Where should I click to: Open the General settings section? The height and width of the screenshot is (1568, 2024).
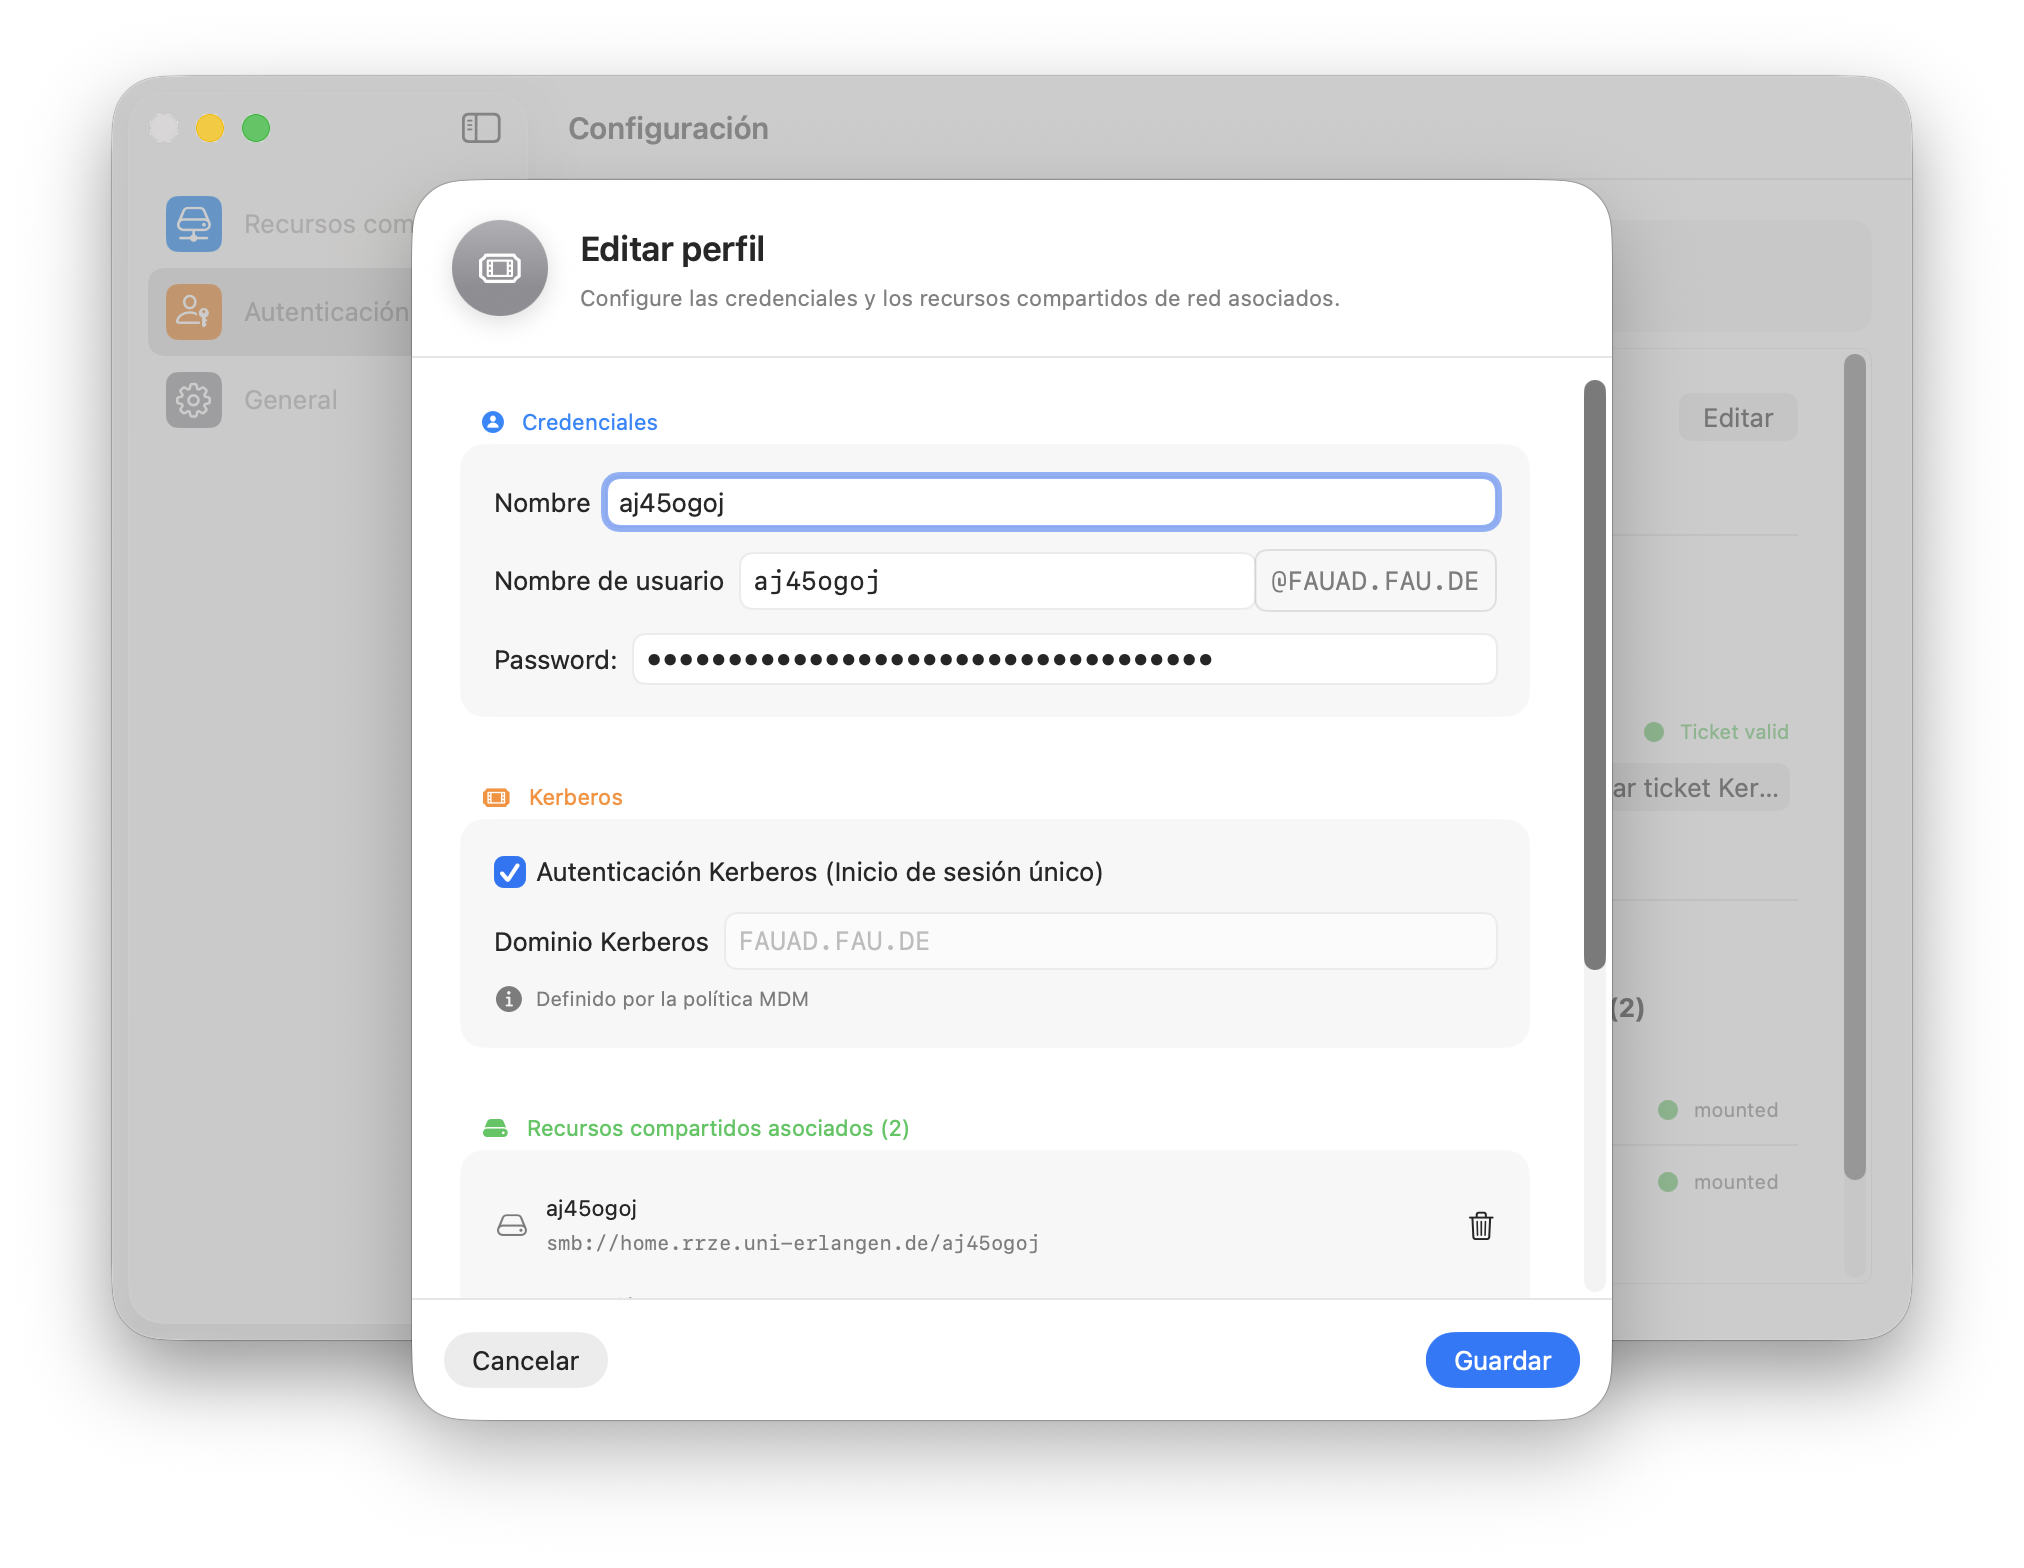(290, 400)
